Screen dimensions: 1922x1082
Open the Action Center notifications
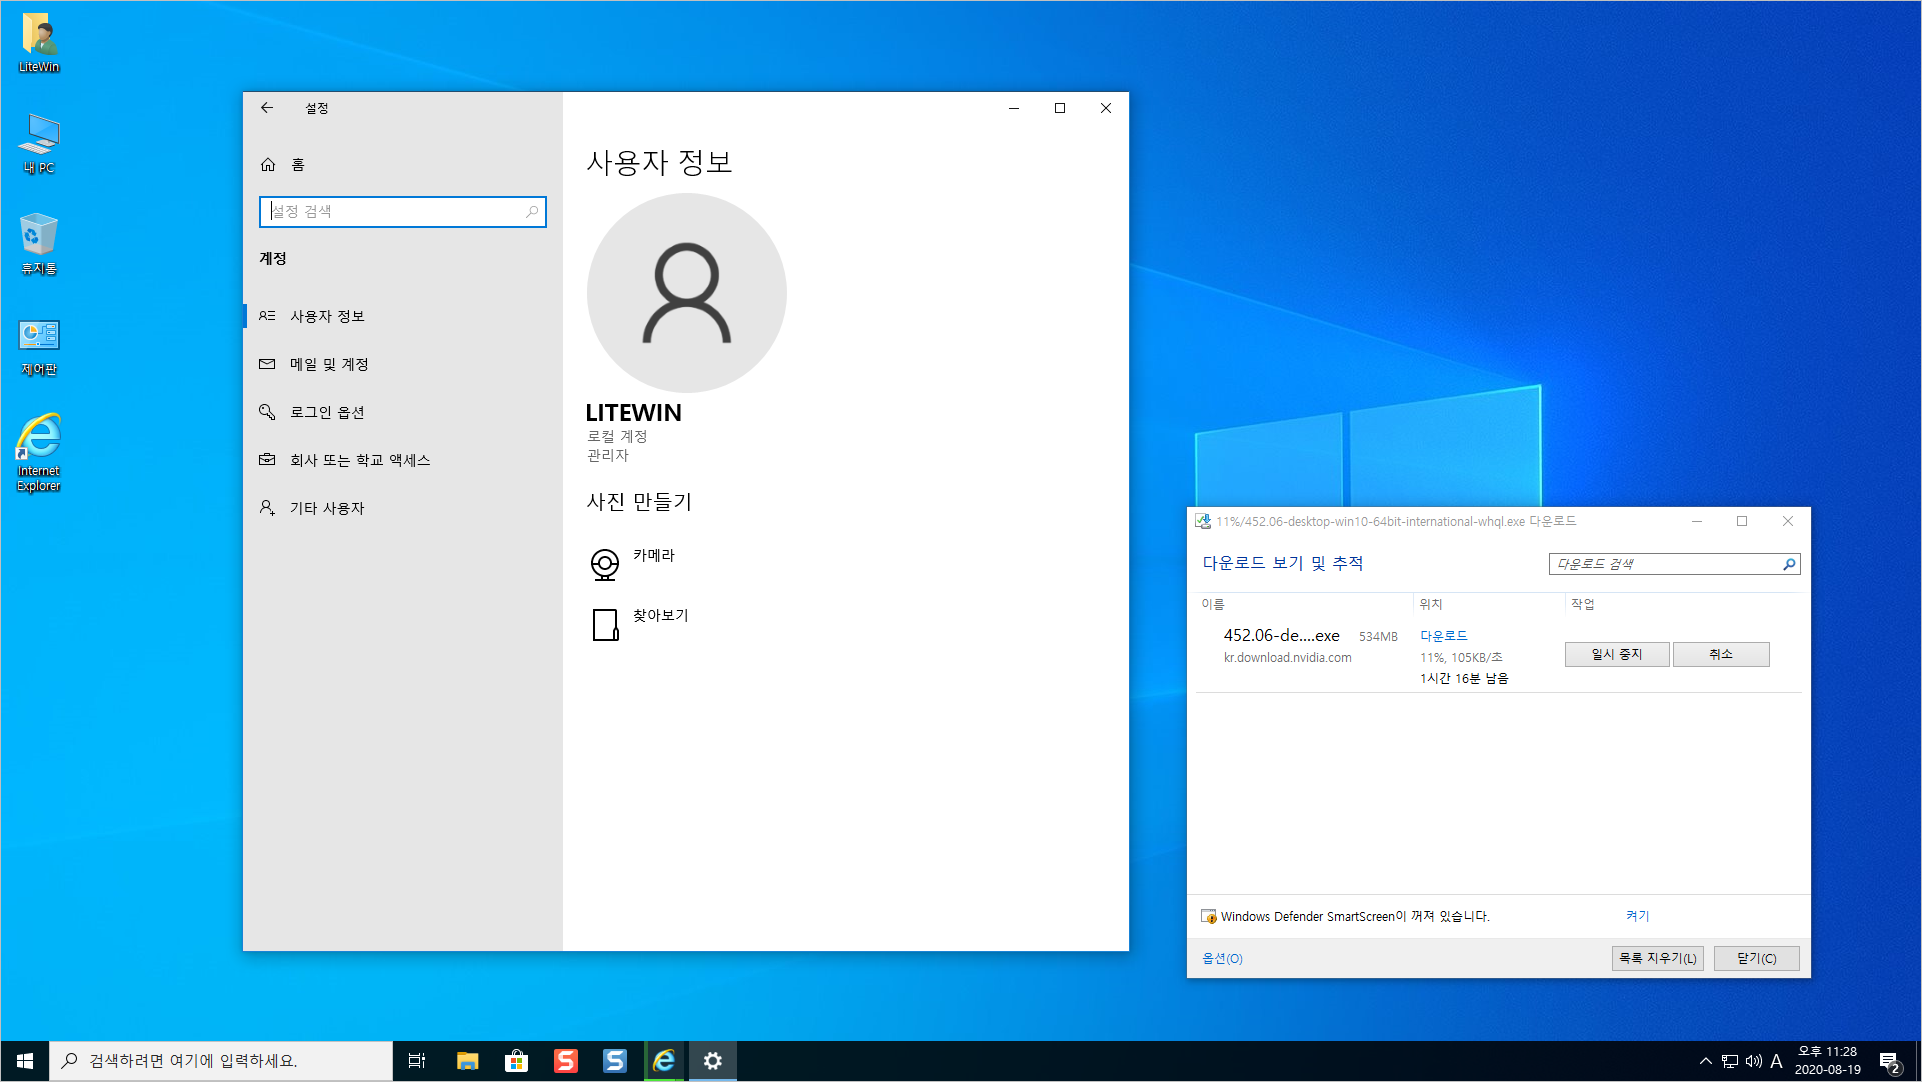[1889, 1061]
